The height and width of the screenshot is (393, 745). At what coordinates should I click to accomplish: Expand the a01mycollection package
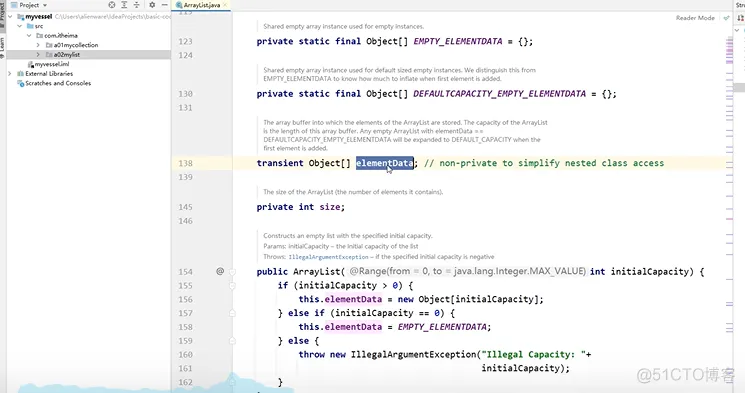(38, 45)
